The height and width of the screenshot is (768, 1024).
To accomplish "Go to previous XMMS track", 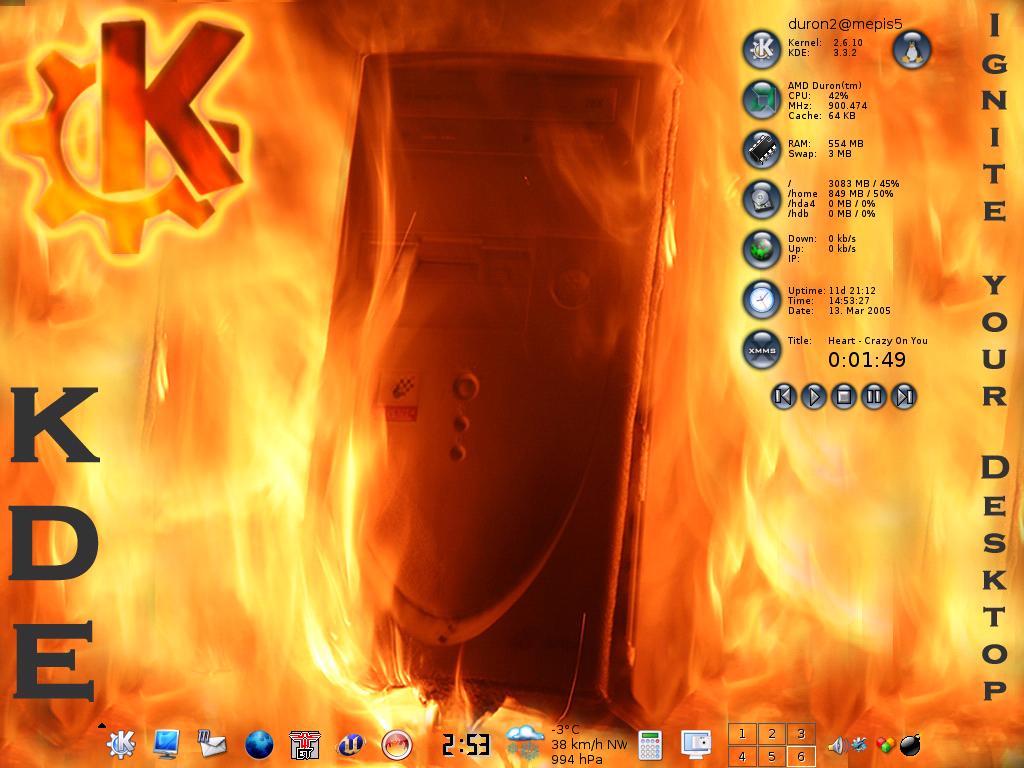I will (784, 397).
